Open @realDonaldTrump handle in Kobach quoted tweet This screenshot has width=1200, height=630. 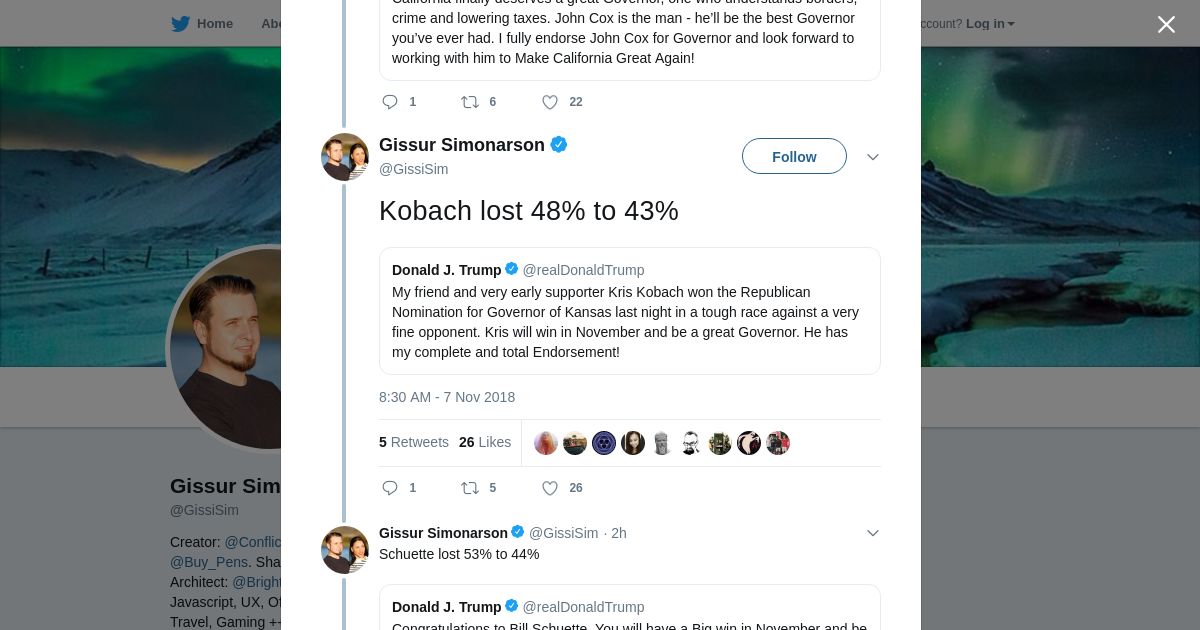[583, 270]
